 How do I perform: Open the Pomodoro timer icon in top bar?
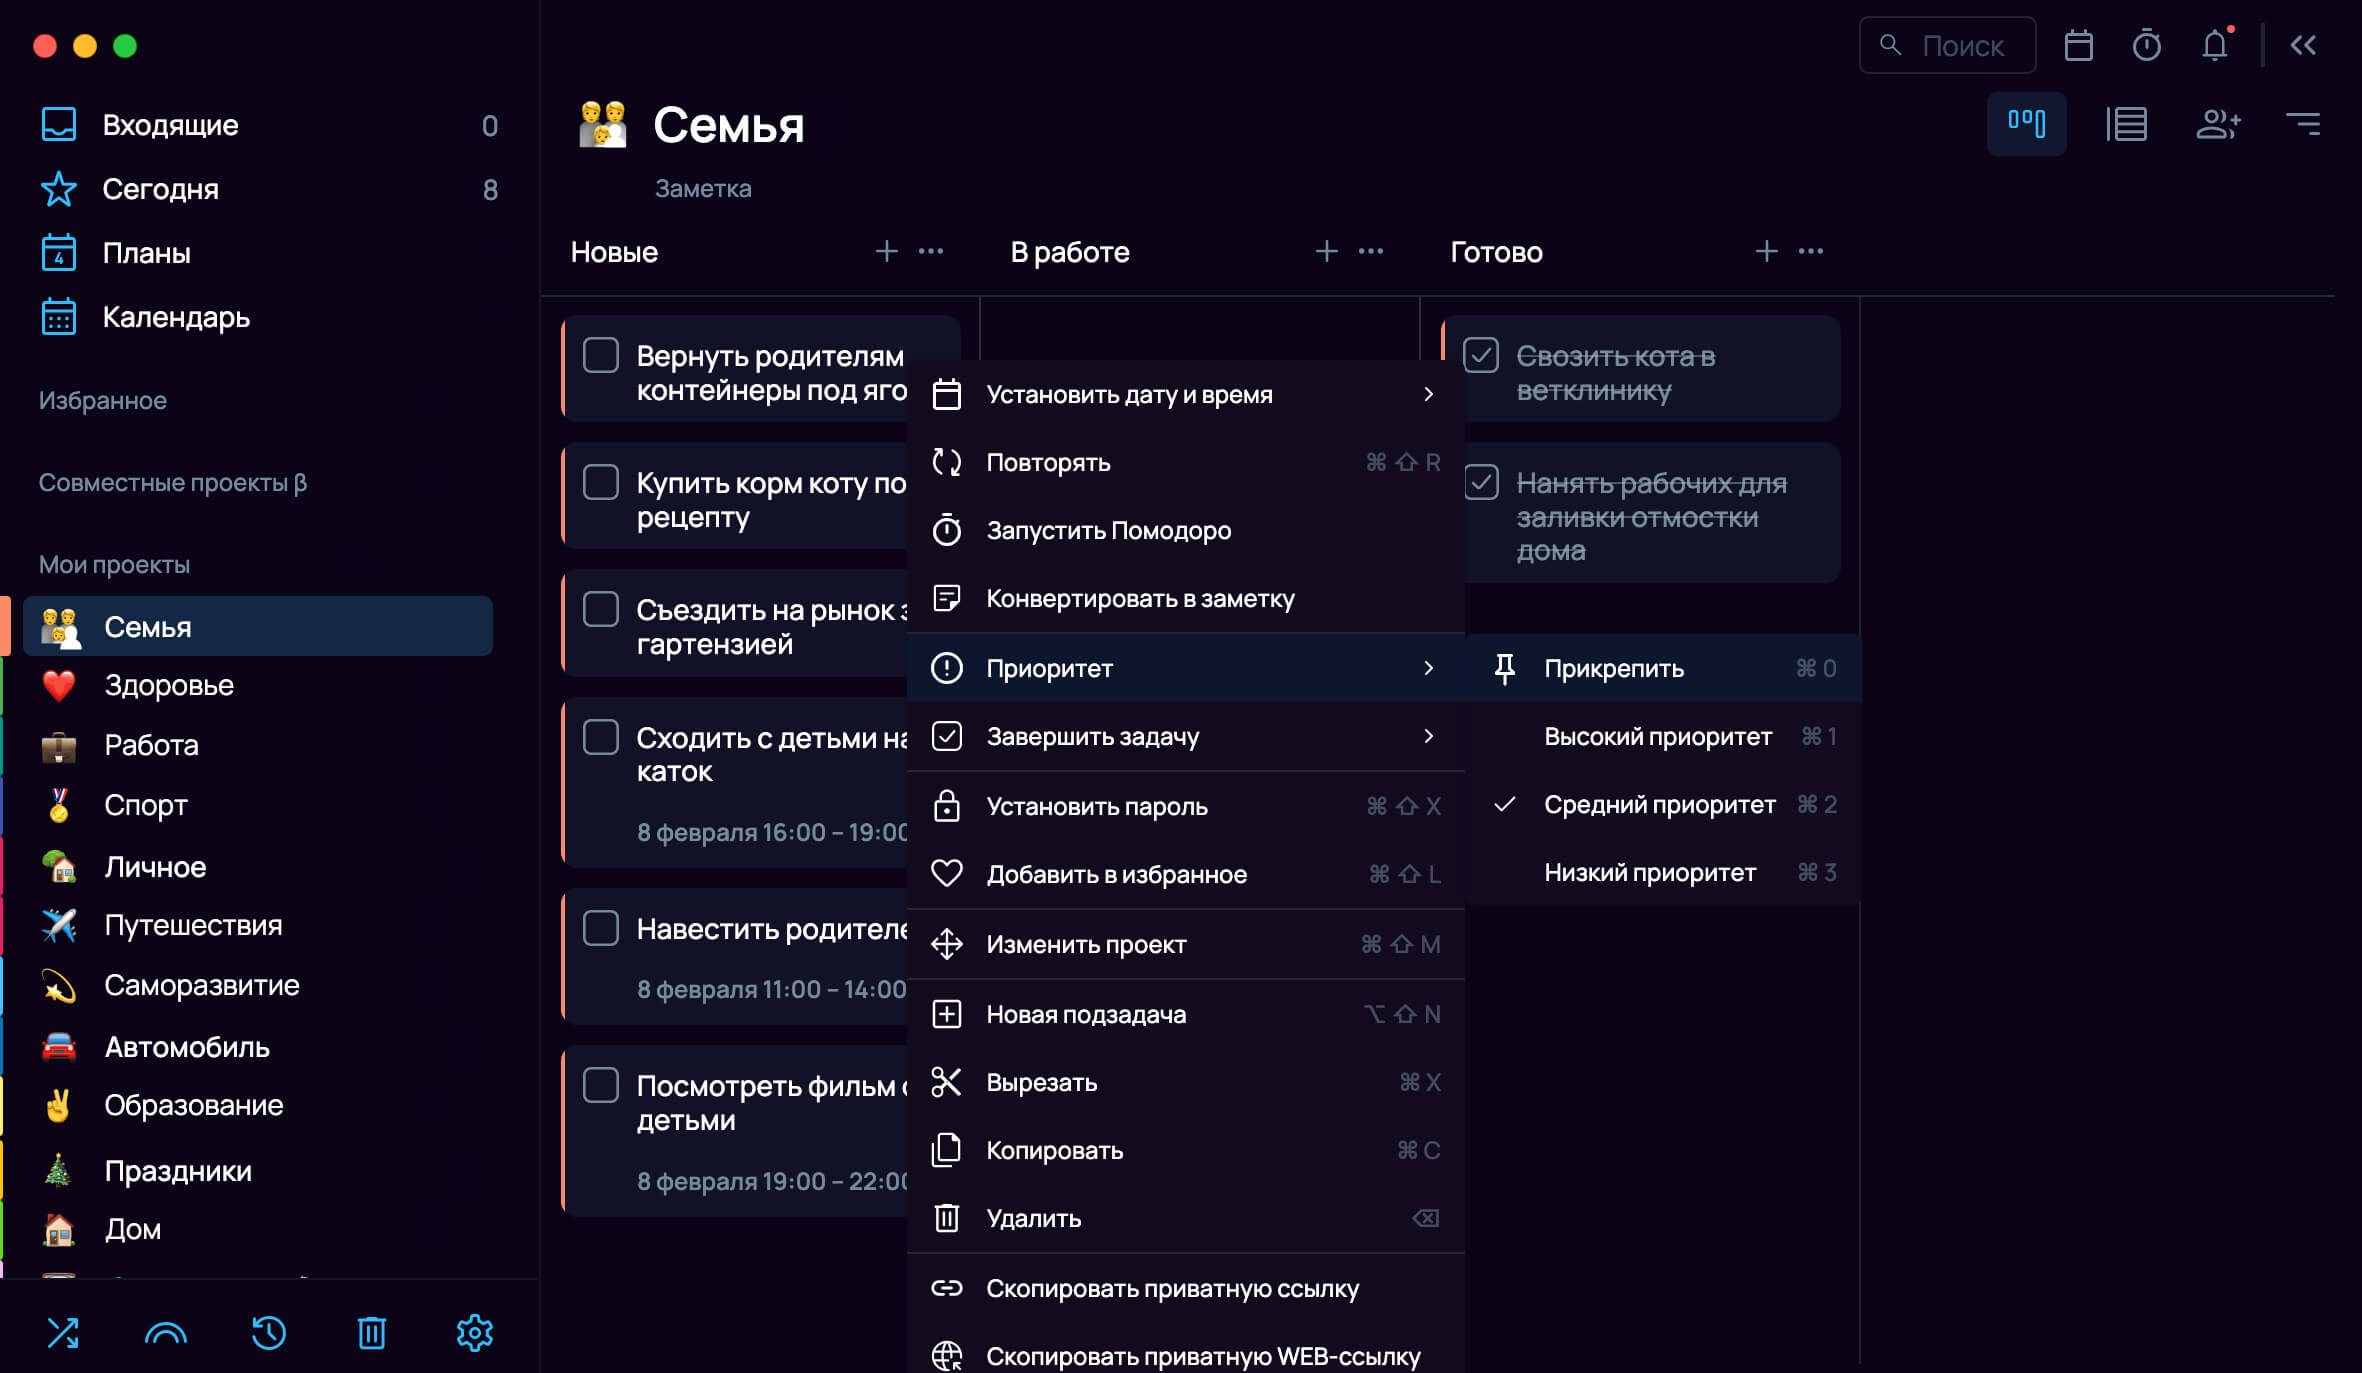2146,46
